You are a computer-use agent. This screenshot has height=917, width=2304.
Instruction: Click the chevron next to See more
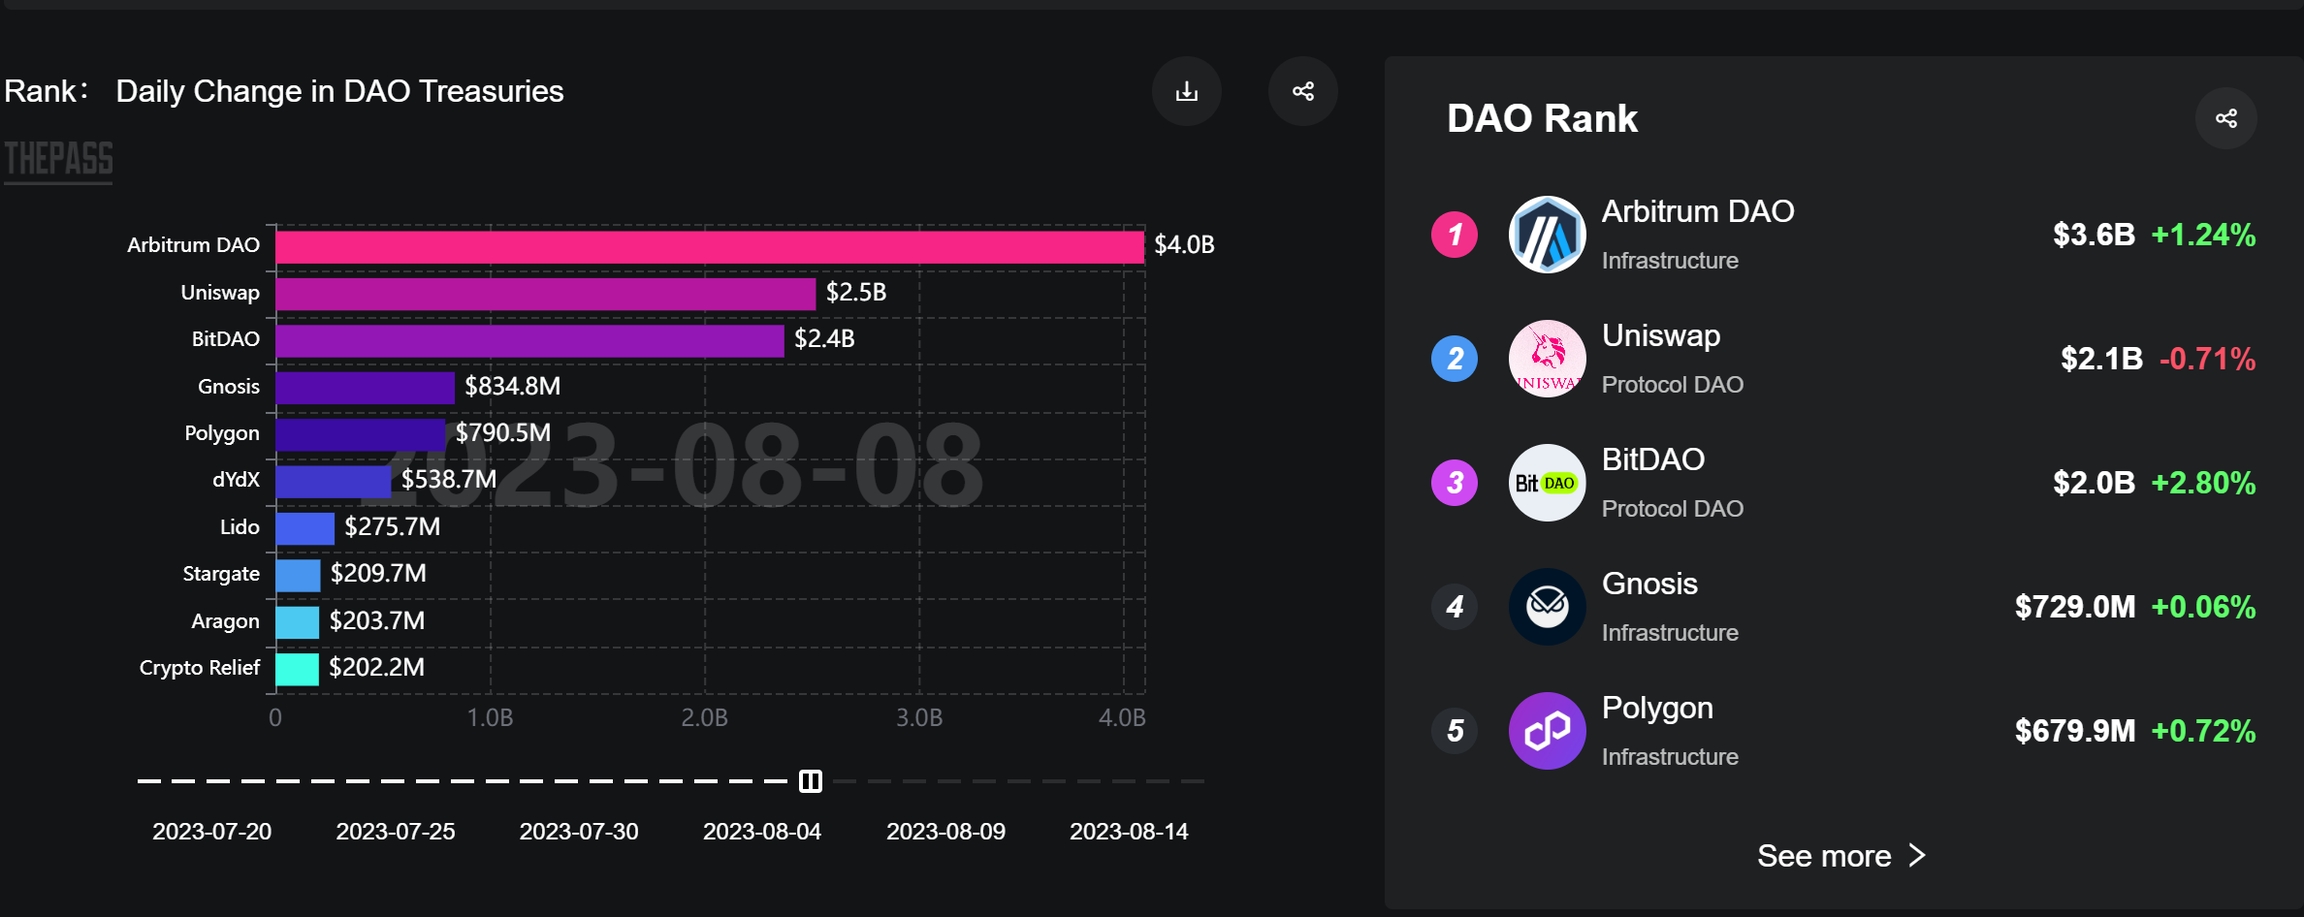[1916, 856]
